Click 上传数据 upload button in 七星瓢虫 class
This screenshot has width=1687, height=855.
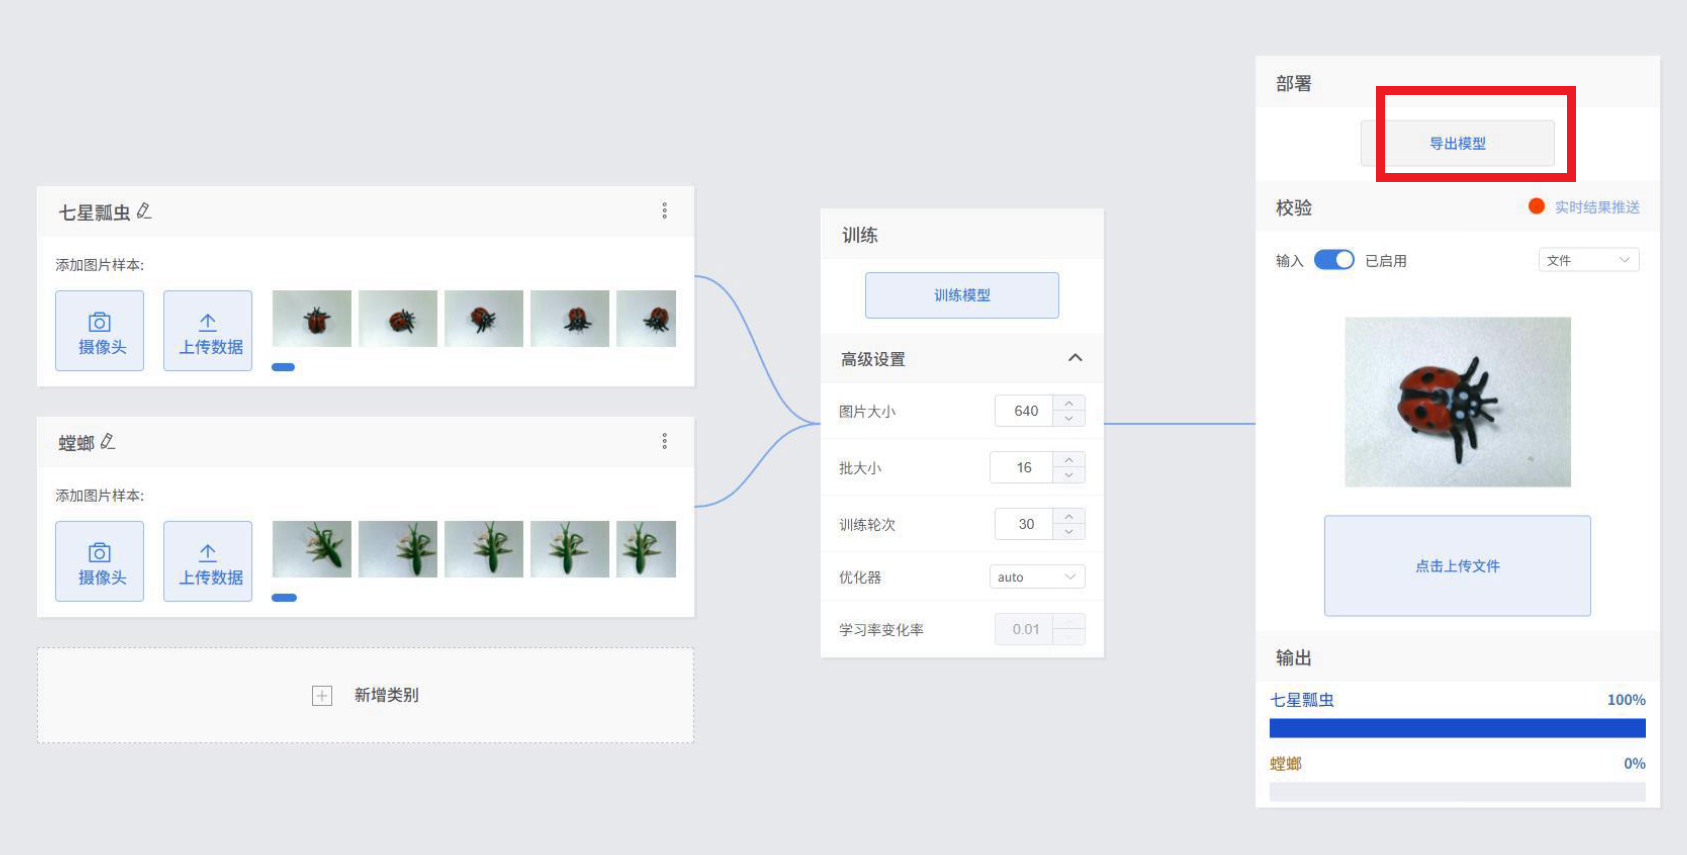click(208, 331)
